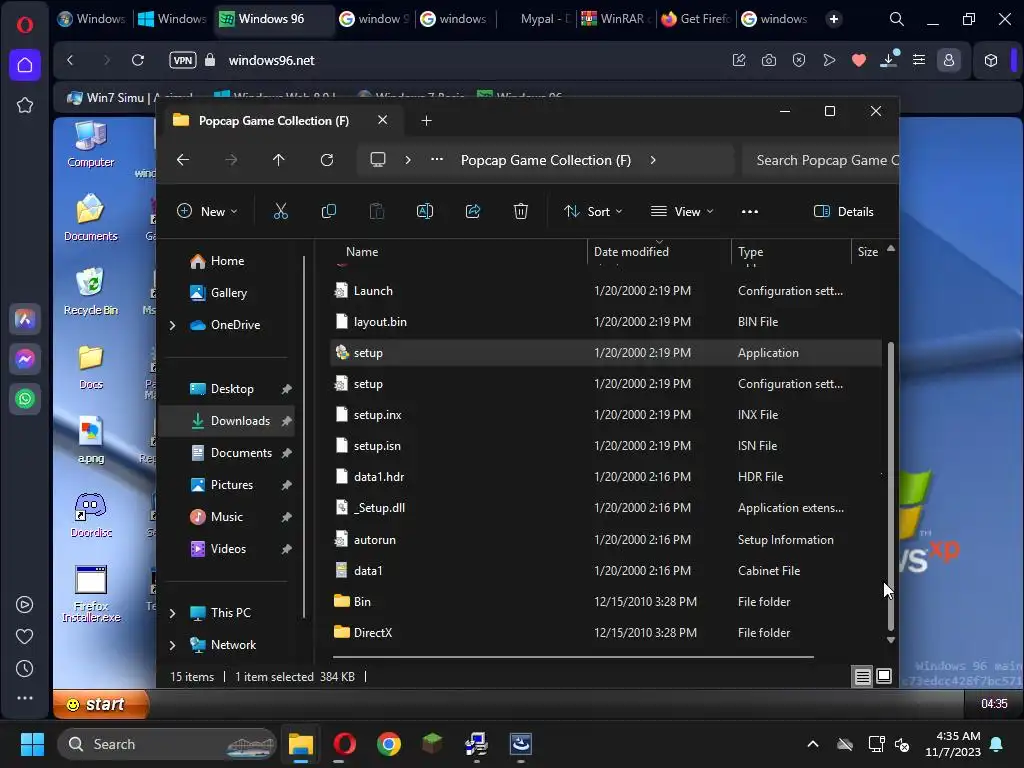Viewport: 1024px width, 768px height.
Task: Select the data1 Cabinet File
Action: (x=606, y=571)
